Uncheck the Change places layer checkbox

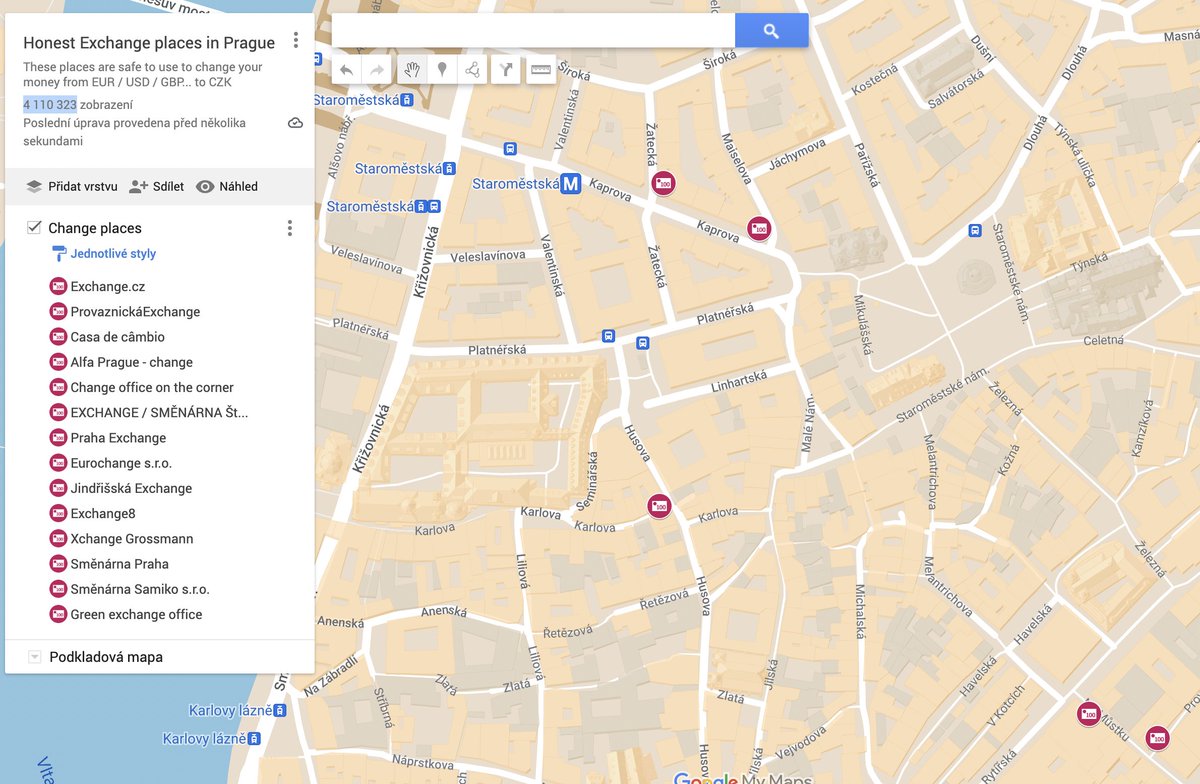coord(34,228)
